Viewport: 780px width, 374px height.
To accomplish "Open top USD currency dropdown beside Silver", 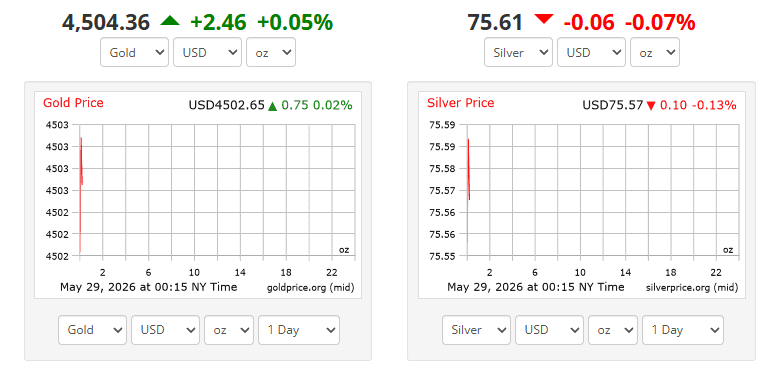I will click(591, 52).
